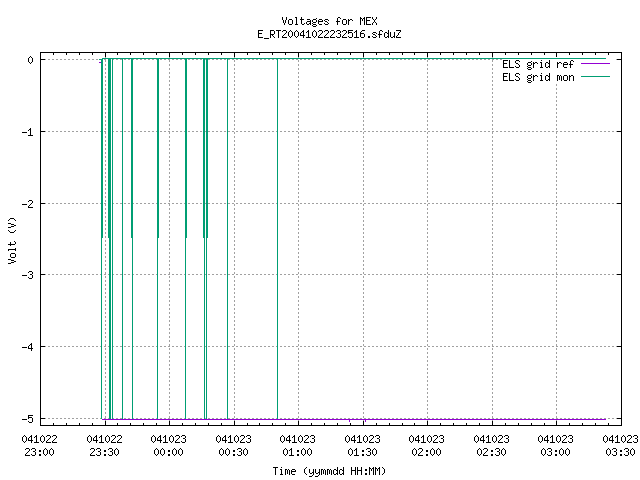Click the x-axis label 041023 02:00
Screen dimensions: 640x480
[427, 446]
